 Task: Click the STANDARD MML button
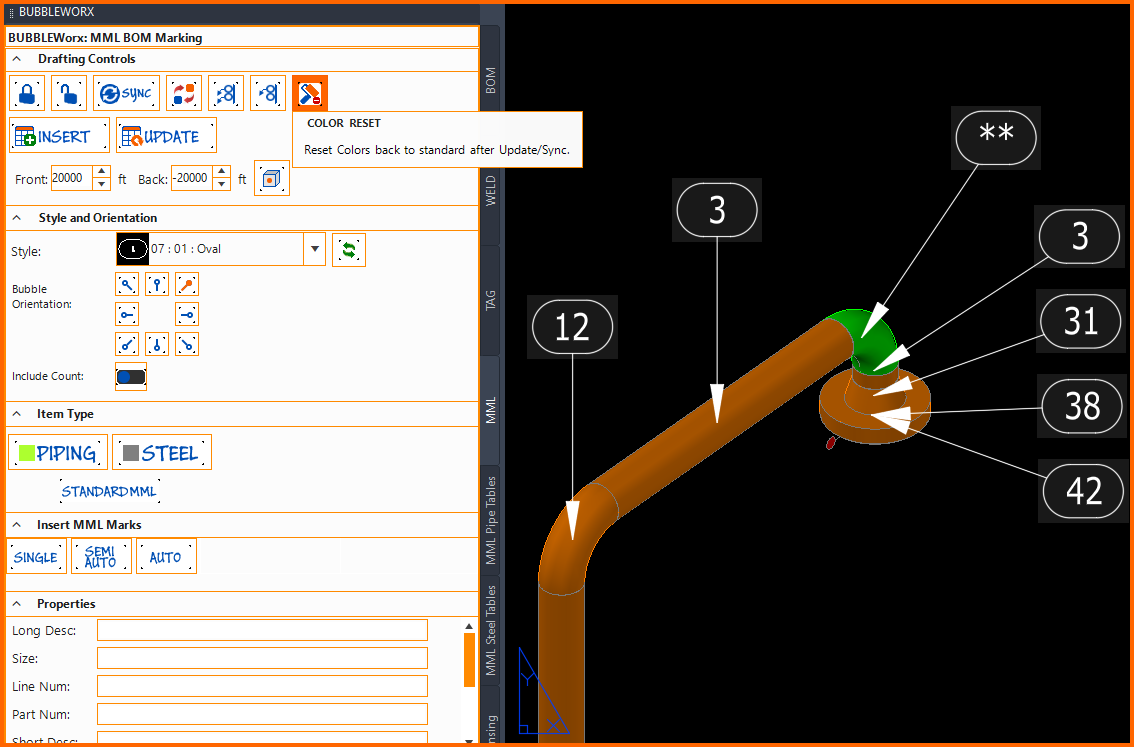point(109,492)
